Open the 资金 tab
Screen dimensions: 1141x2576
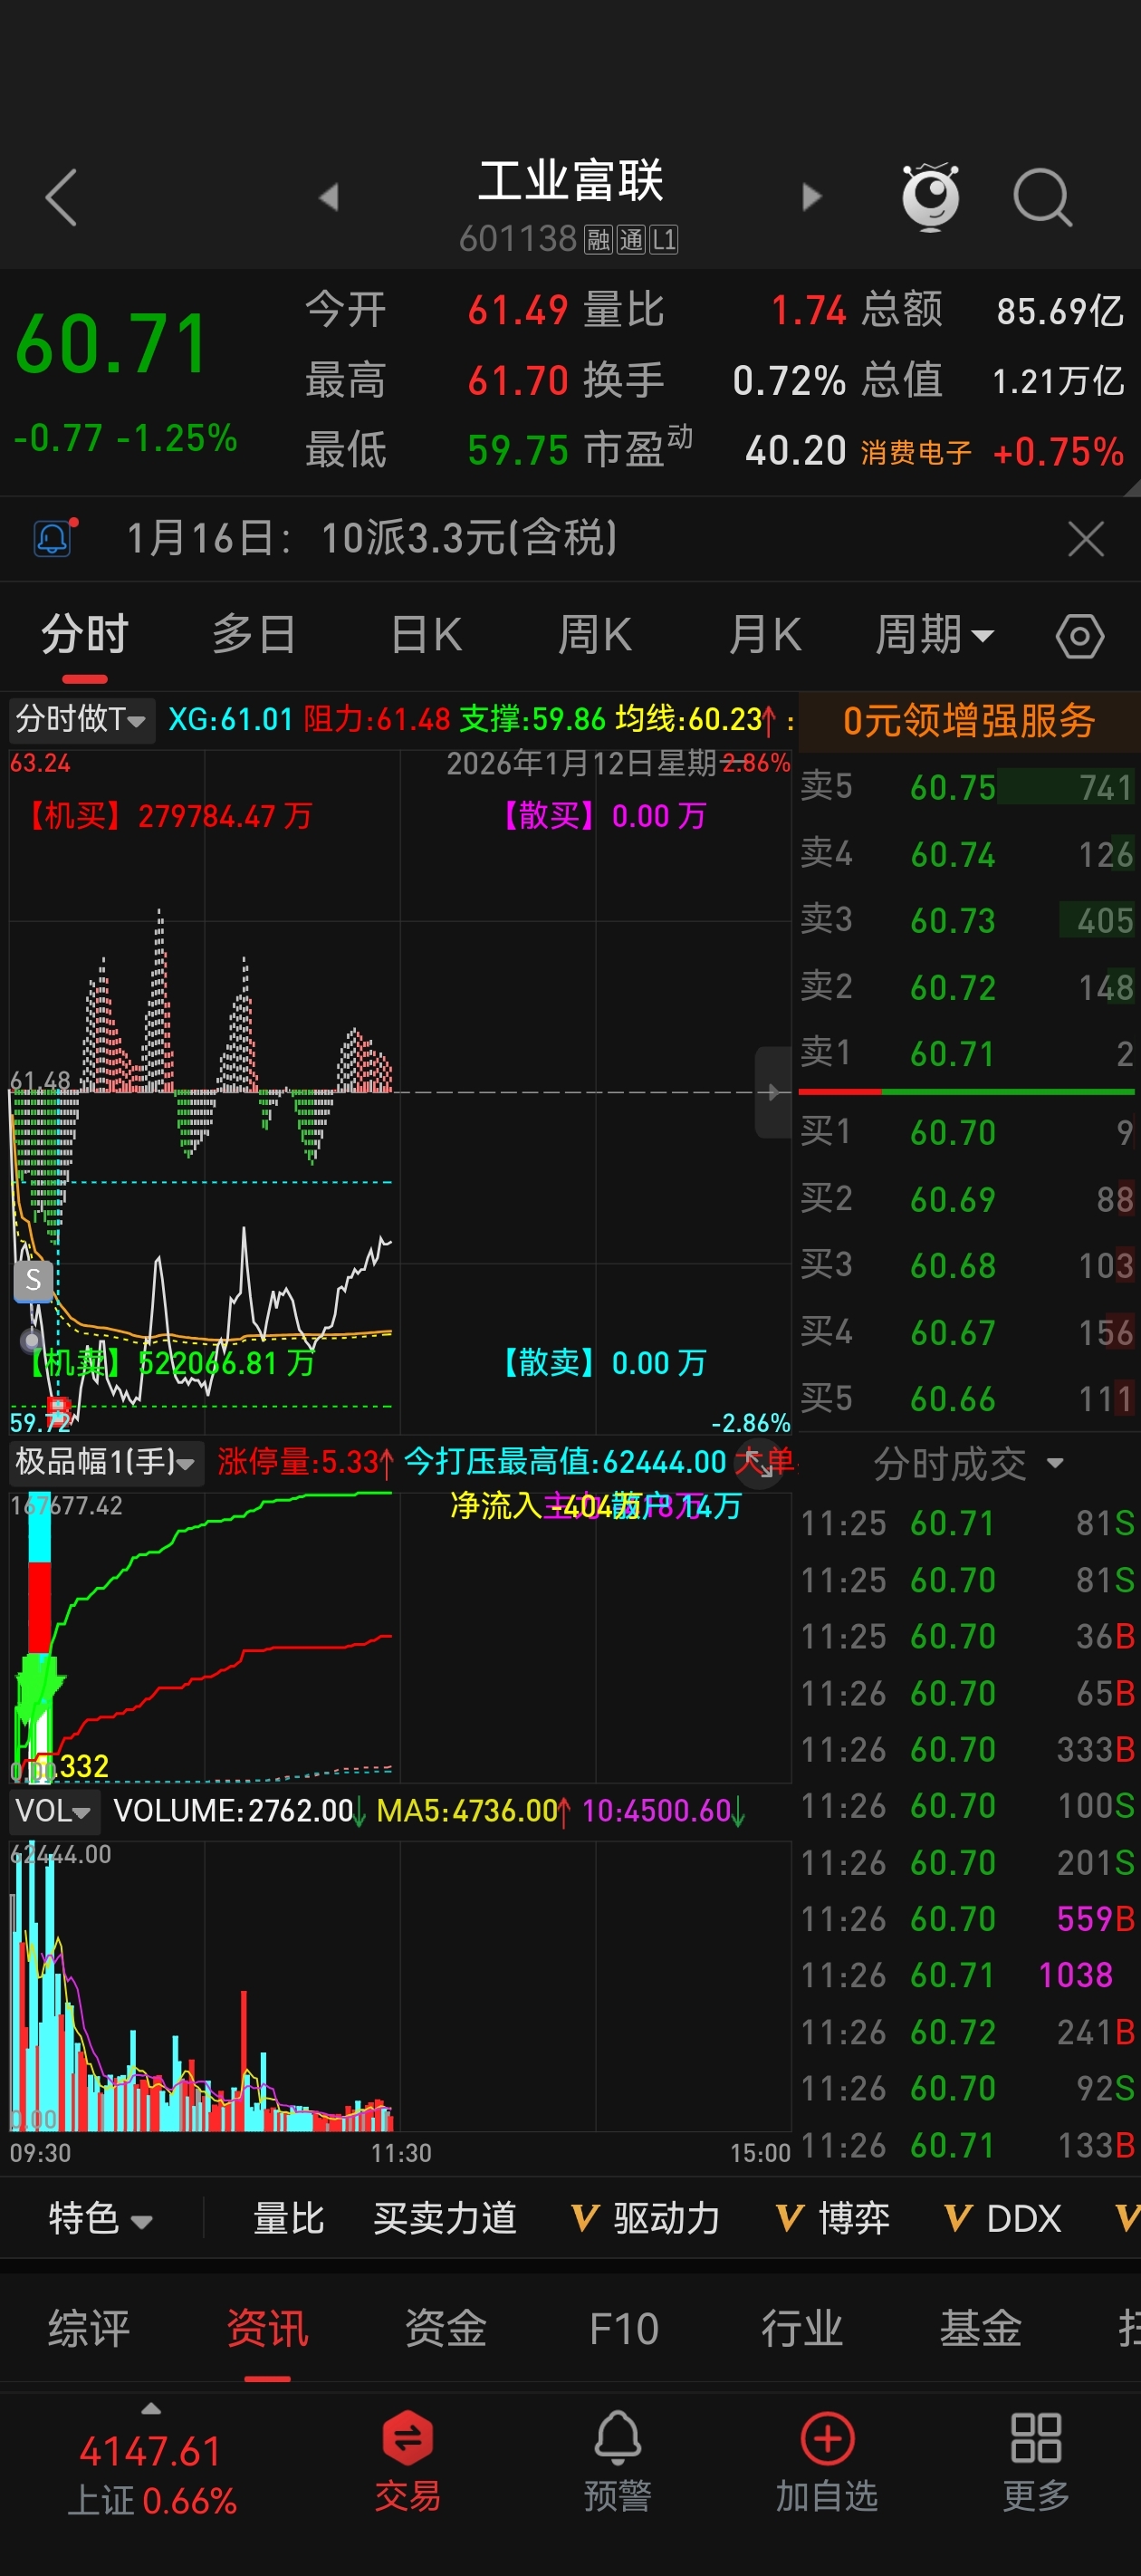445,2328
